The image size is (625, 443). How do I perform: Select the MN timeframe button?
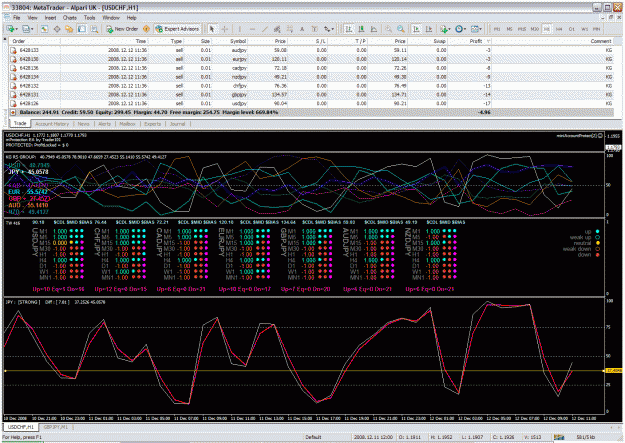596,29
